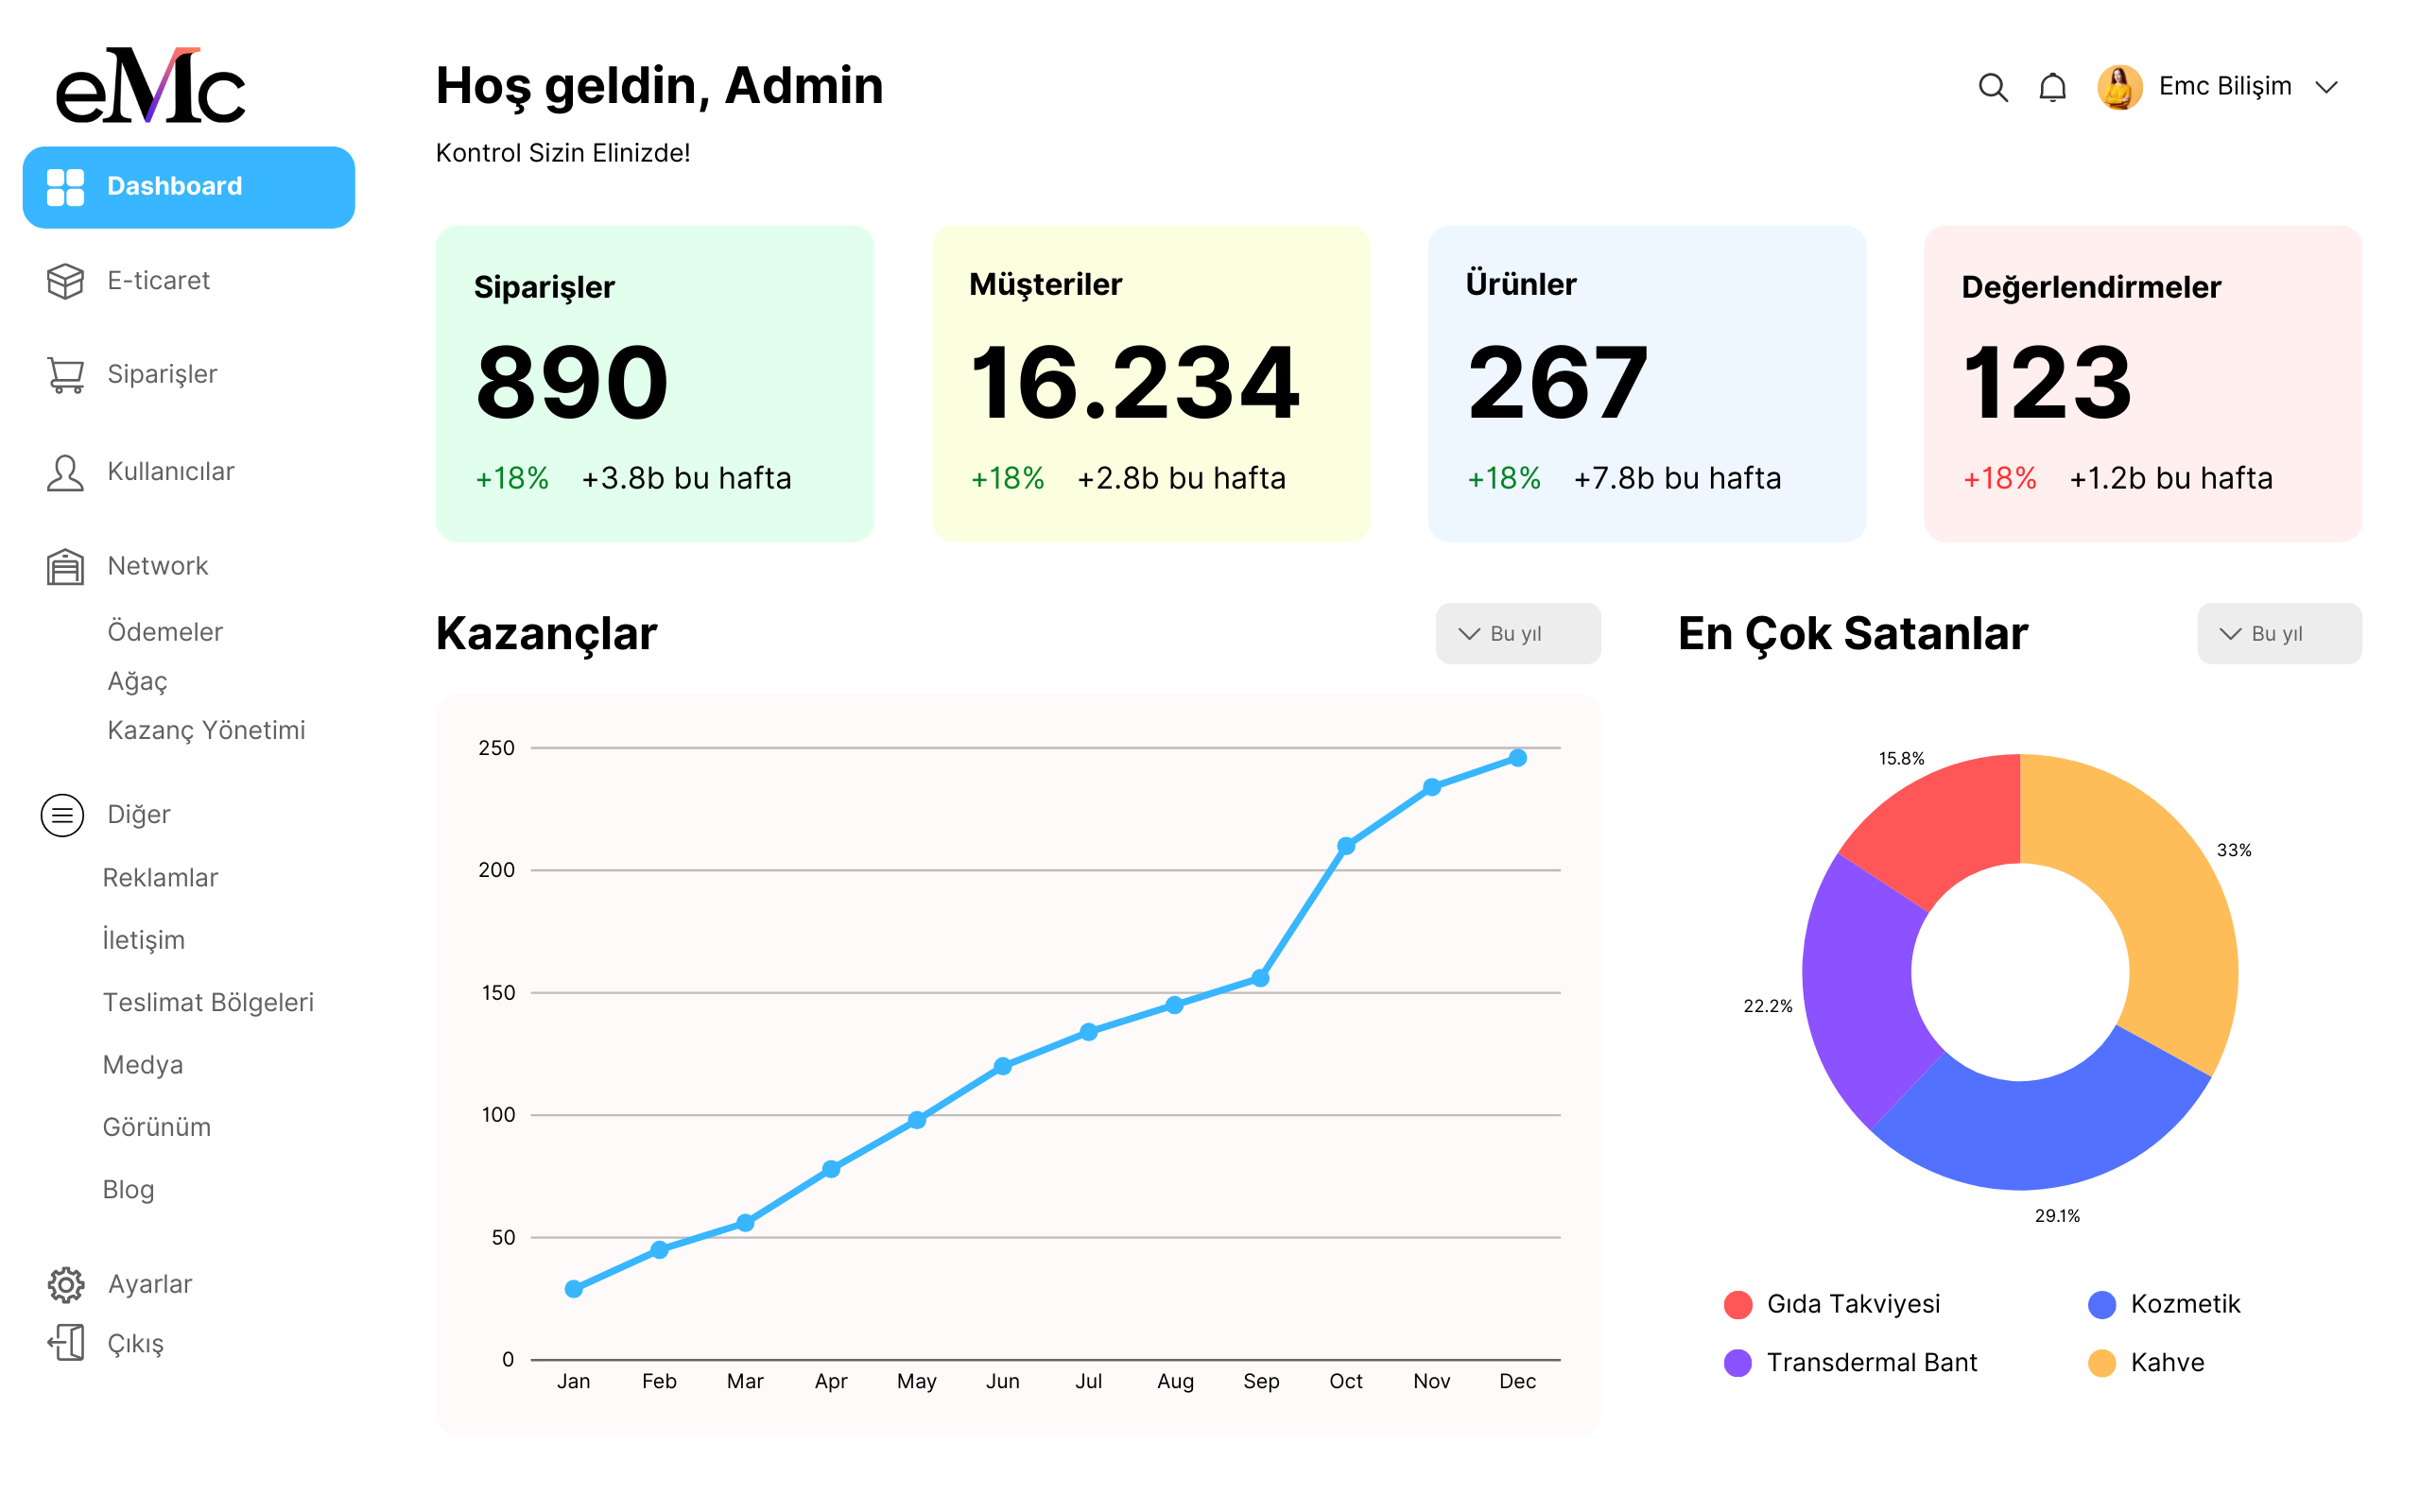Expand the Emc Bilişim account chevron
Screen dimensions: 2420x1512
tap(2327, 88)
